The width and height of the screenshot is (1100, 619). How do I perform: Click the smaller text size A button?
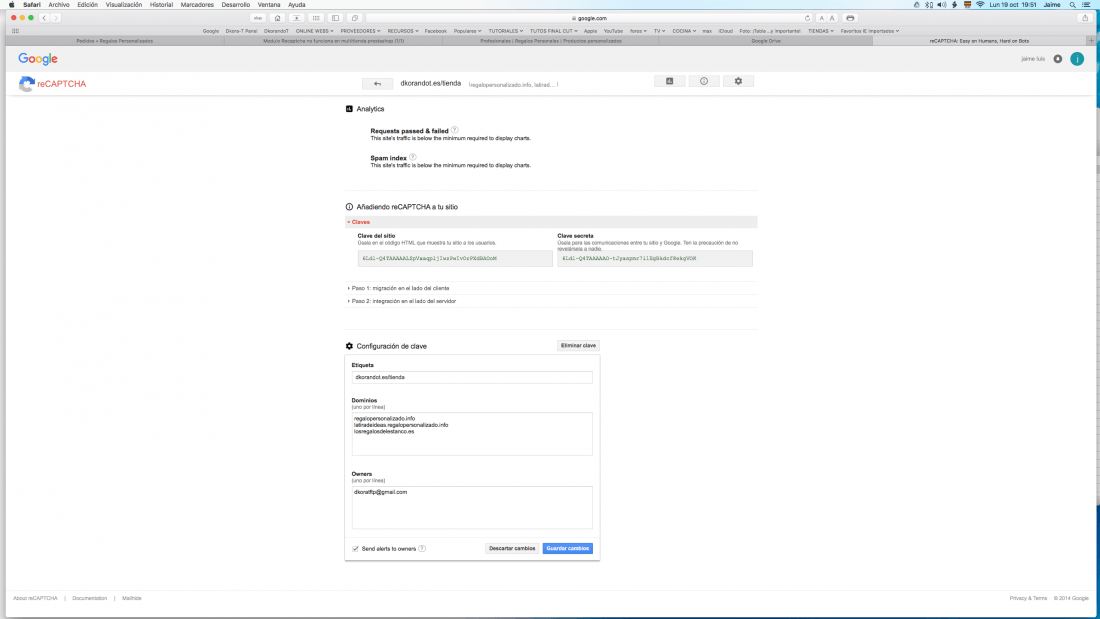click(821, 18)
